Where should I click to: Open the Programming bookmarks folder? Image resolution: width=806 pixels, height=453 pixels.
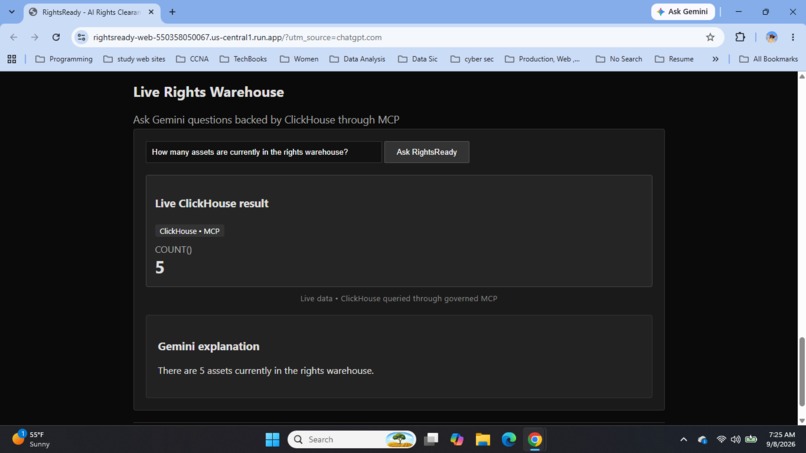[64, 59]
